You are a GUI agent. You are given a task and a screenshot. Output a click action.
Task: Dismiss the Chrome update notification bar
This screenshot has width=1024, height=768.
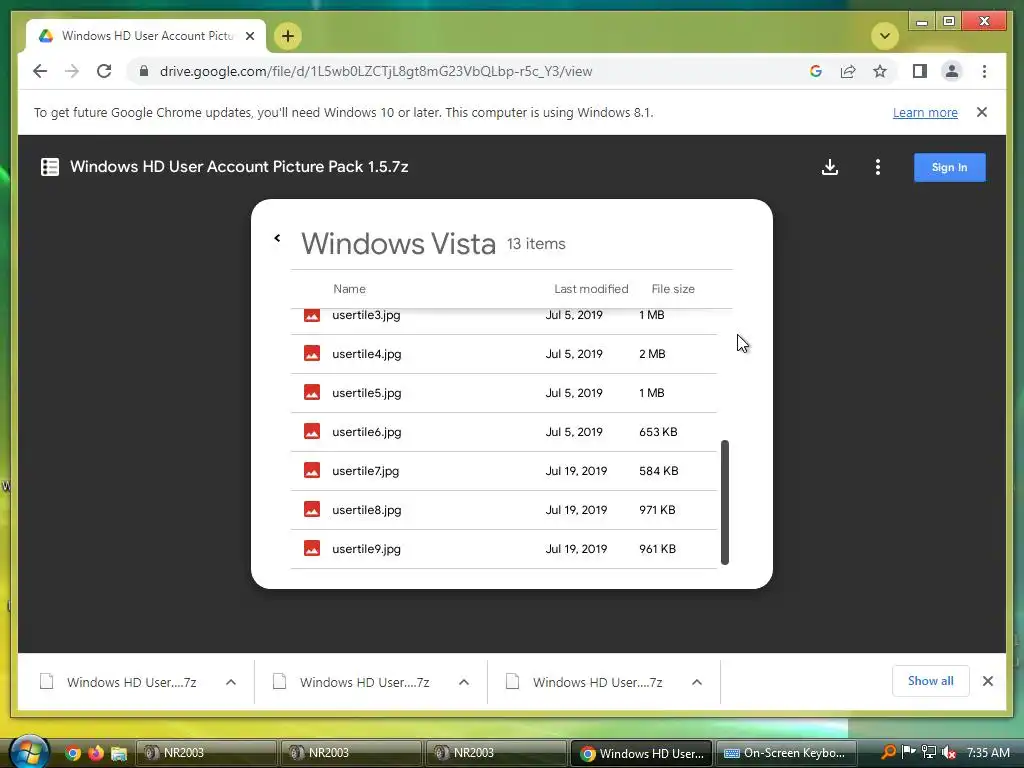click(x=982, y=112)
